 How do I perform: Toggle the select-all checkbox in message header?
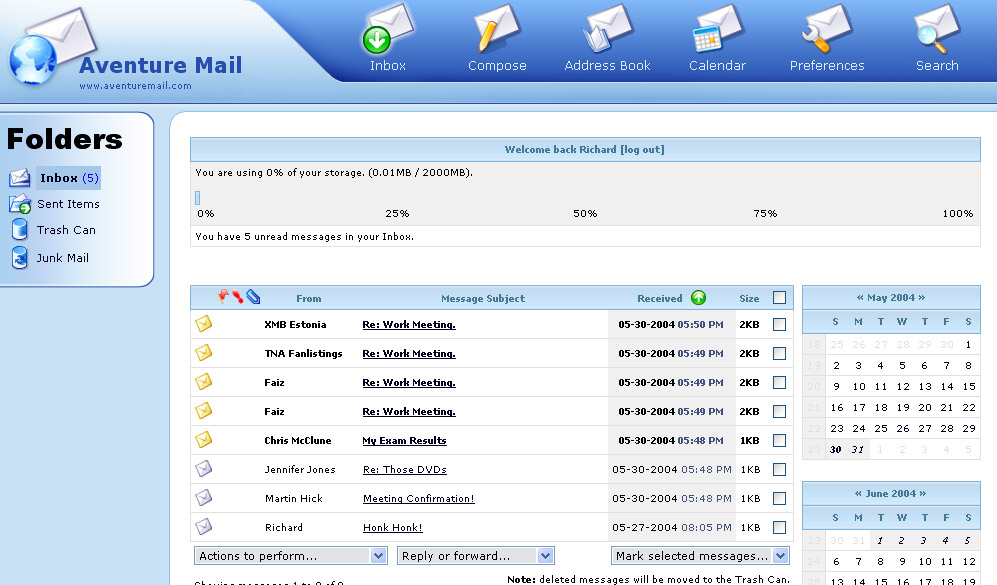[x=779, y=298]
